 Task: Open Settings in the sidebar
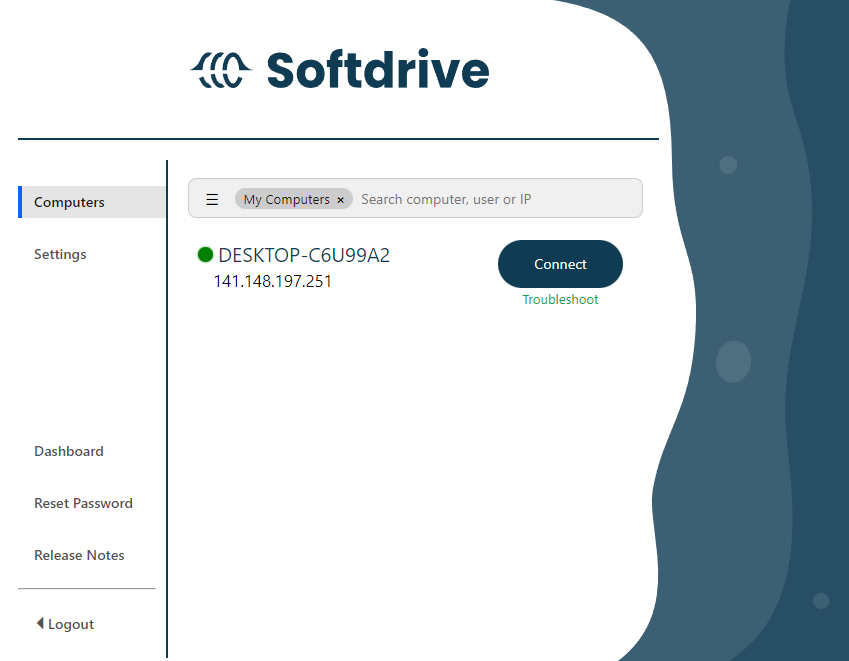pos(60,254)
